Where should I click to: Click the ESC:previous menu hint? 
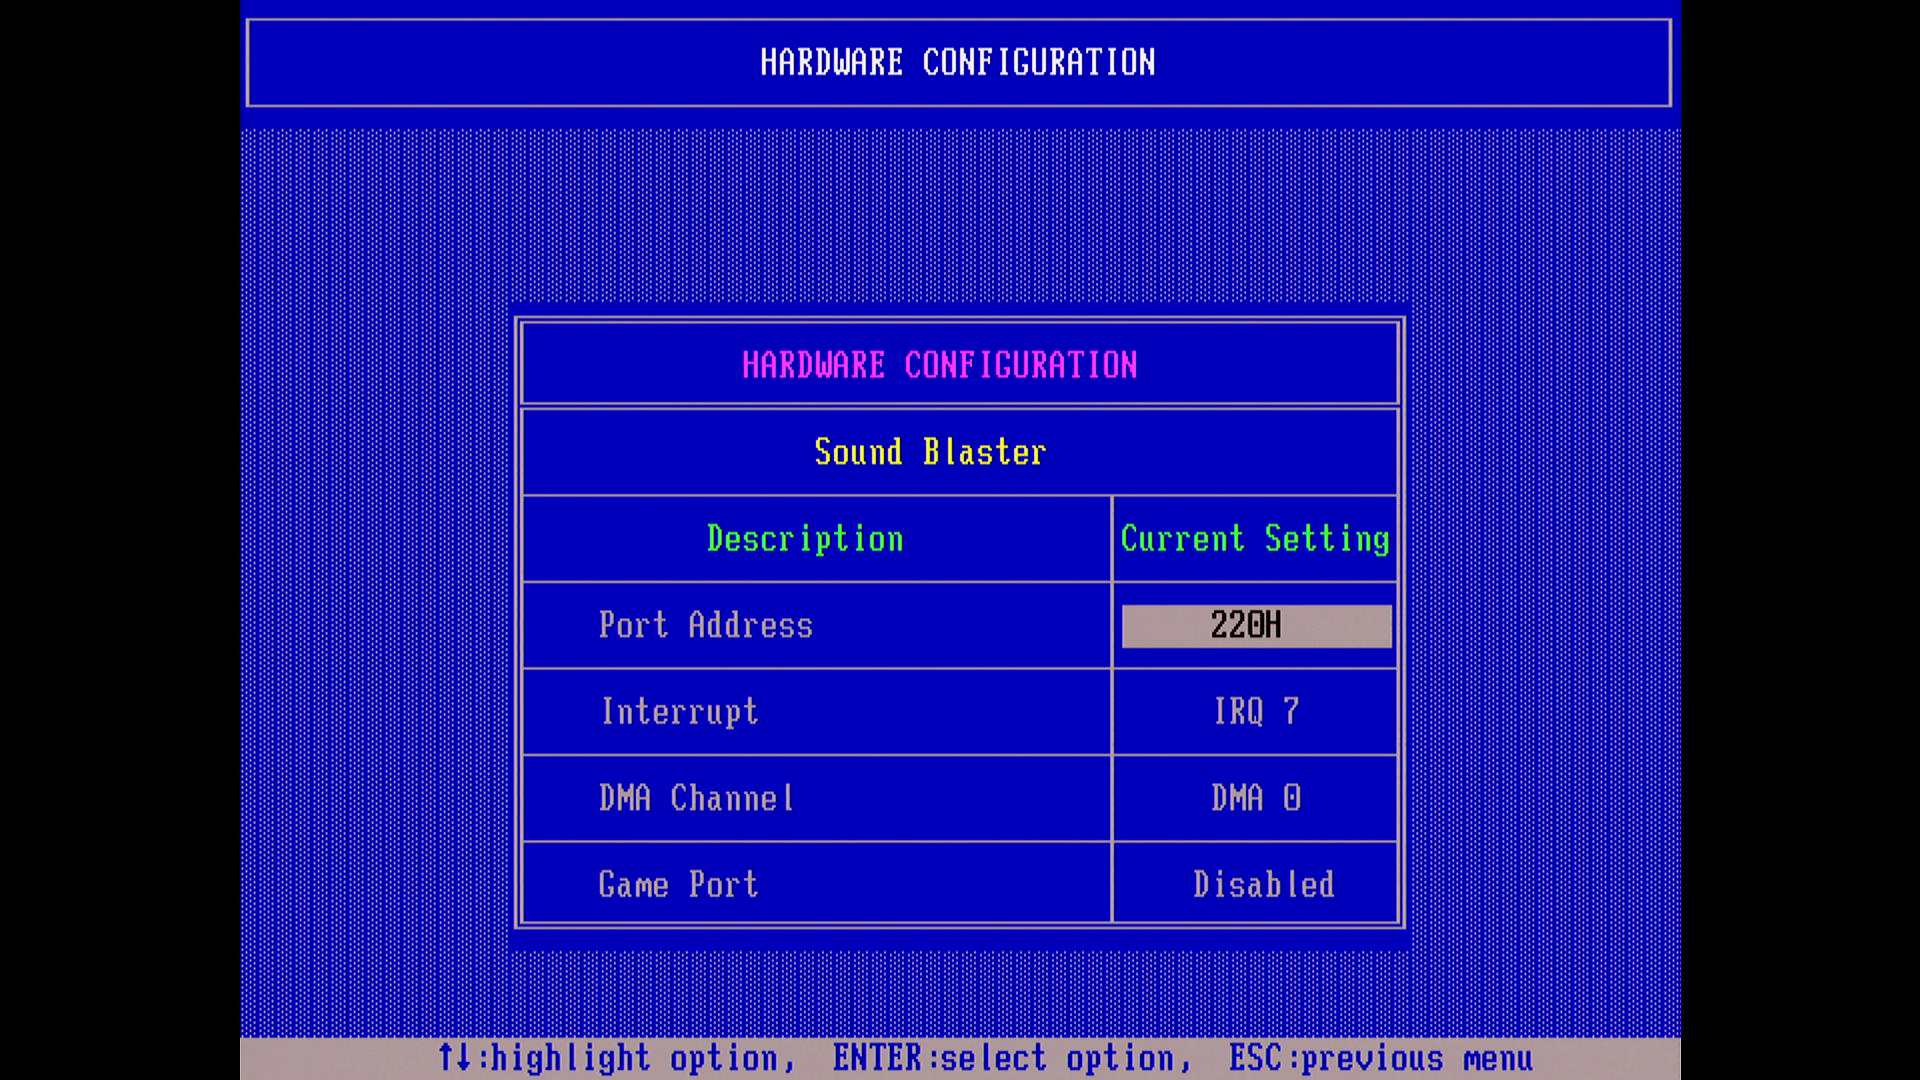[x=1380, y=1058]
